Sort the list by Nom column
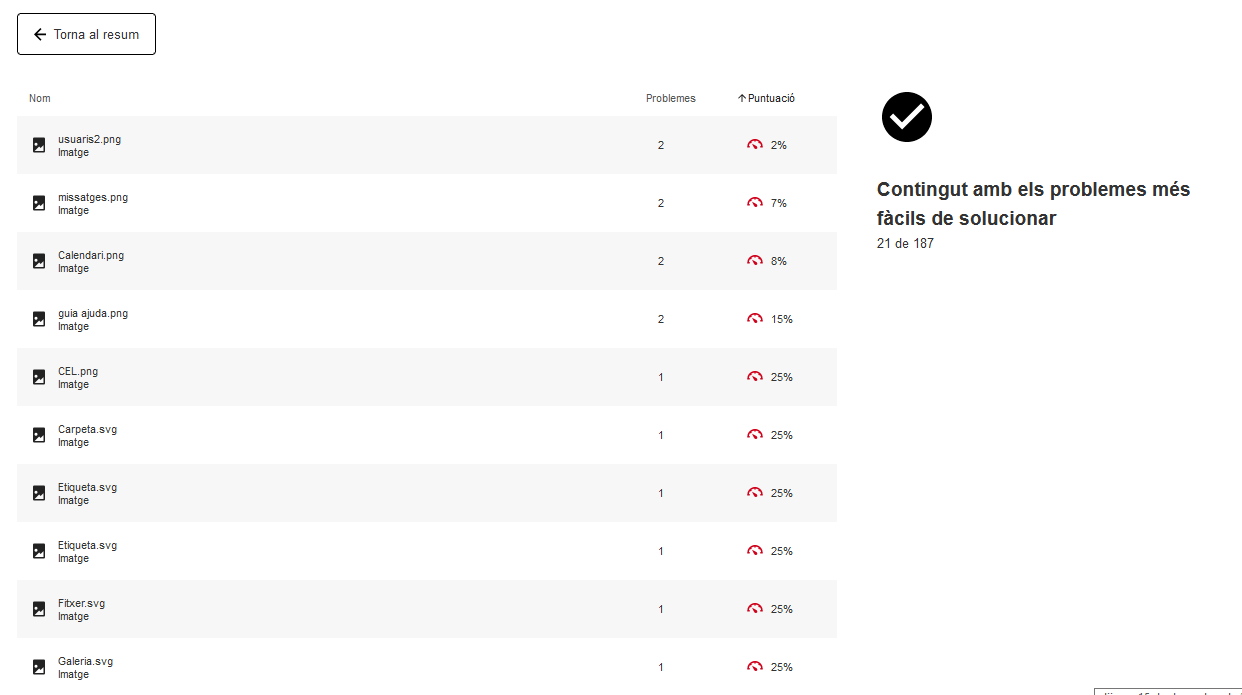 tap(40, 98)
